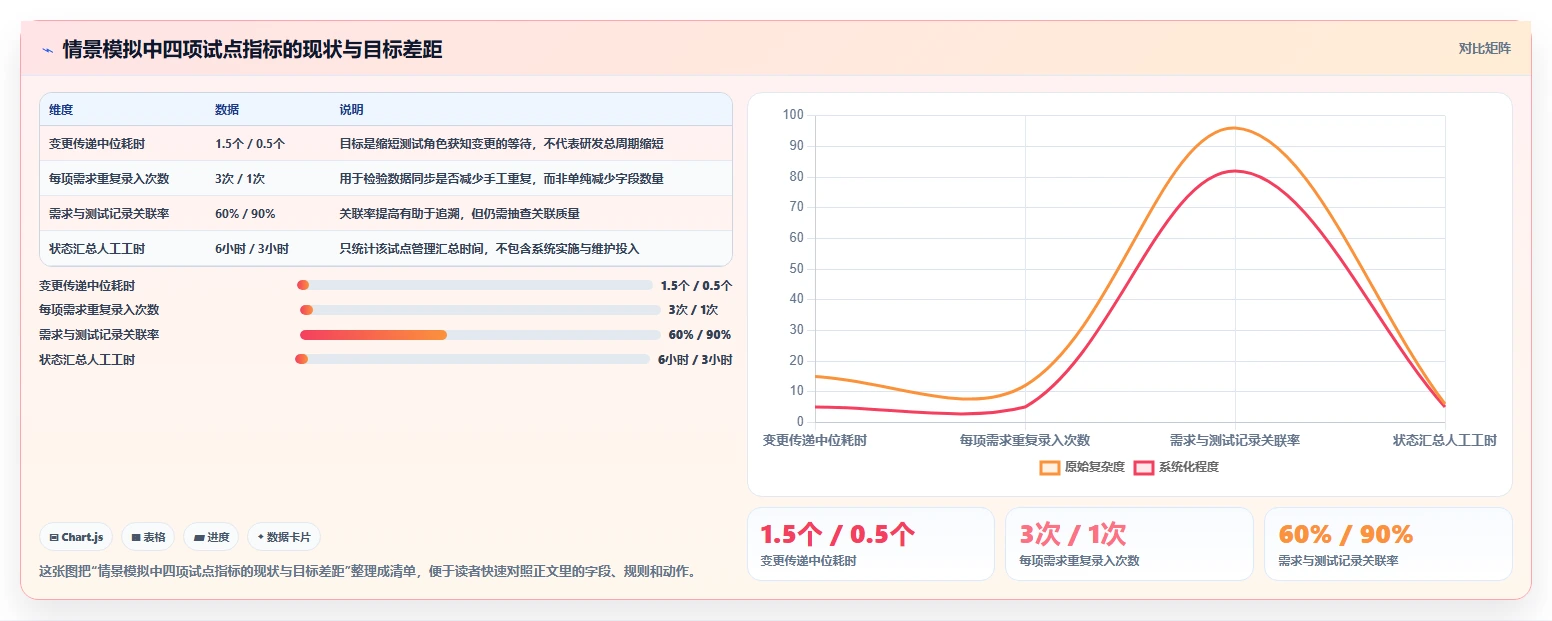Click the red line peak near 82

(x=1234, y=170)
